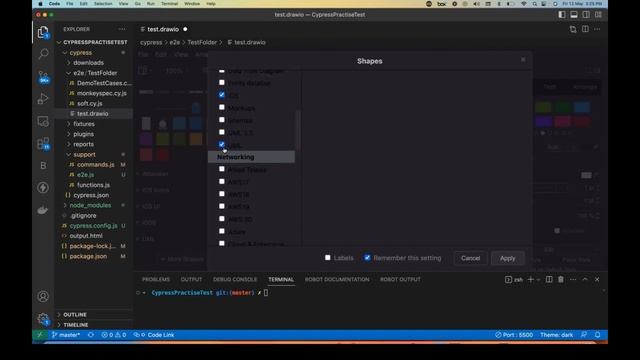Open notifications bell in status bar
Image resolution: width=640 pixels, height=360 pixels.
598,335
